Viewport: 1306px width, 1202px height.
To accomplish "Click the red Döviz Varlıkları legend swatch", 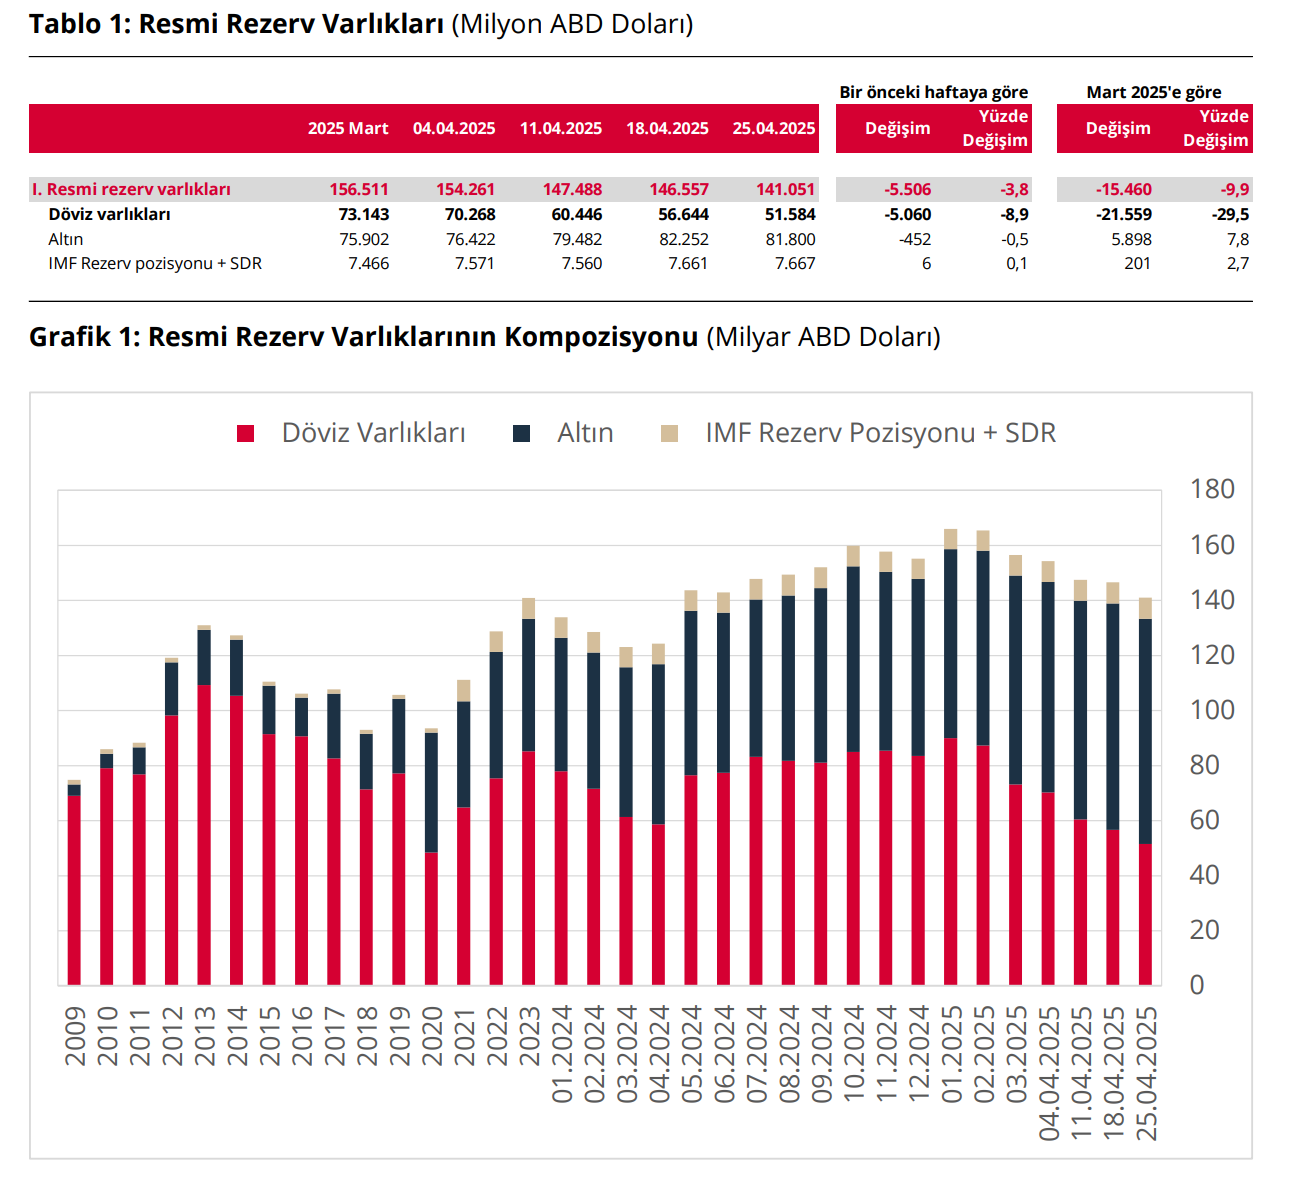I will [x=245, y=433].
